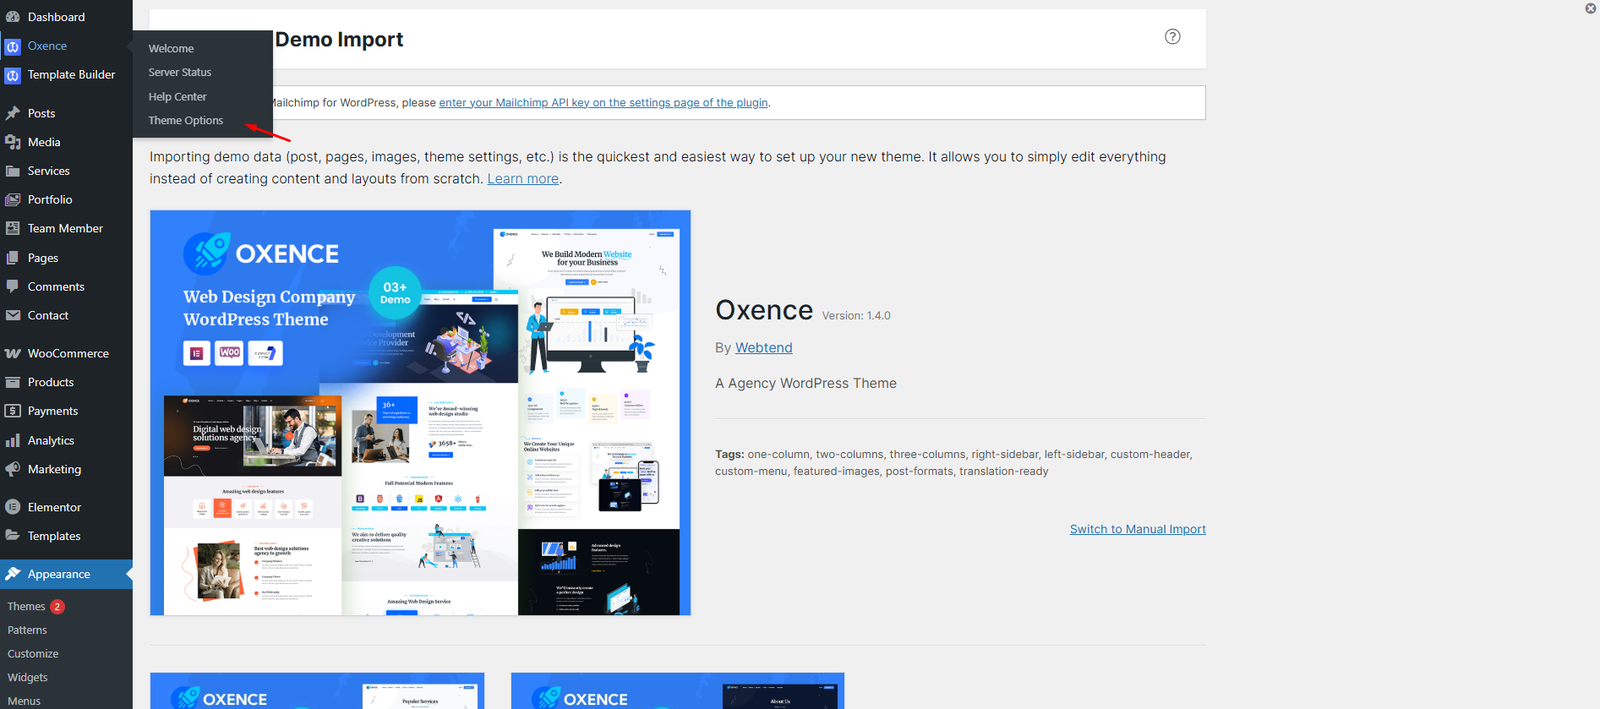Click the Learn more link
The width and height of the screenshot is (1600, 709).
coord(522,179)
